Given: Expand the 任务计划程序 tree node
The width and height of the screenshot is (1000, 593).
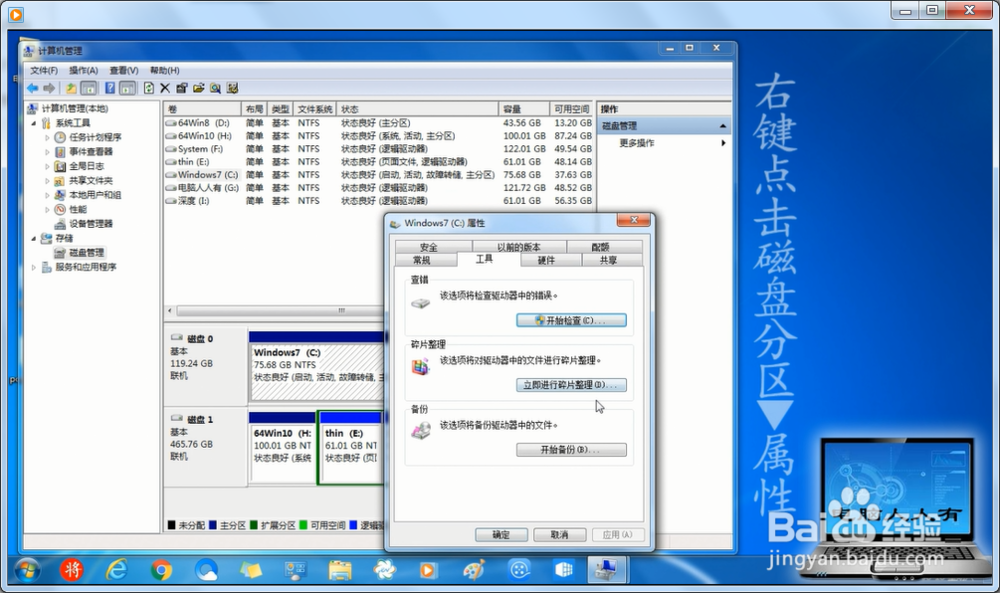Looking at the screenshot, I should coord(47,138).
